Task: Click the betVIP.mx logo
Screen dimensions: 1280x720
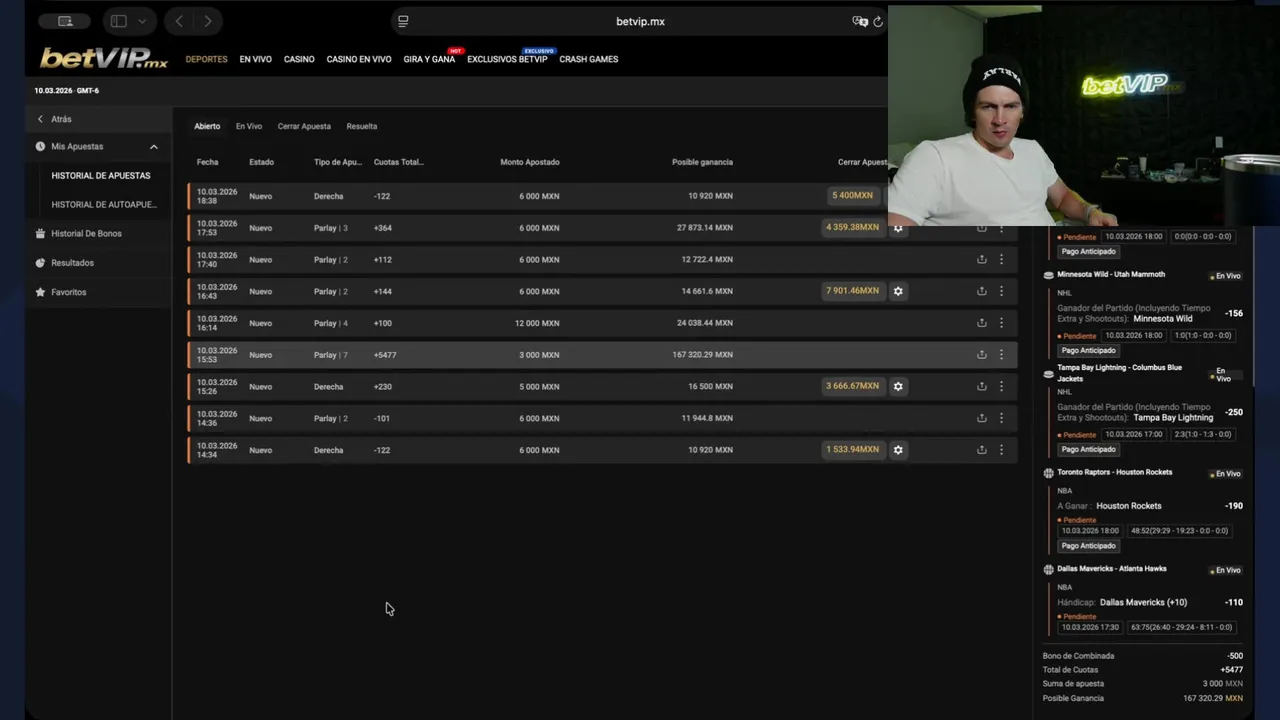Action: point(104,59)
